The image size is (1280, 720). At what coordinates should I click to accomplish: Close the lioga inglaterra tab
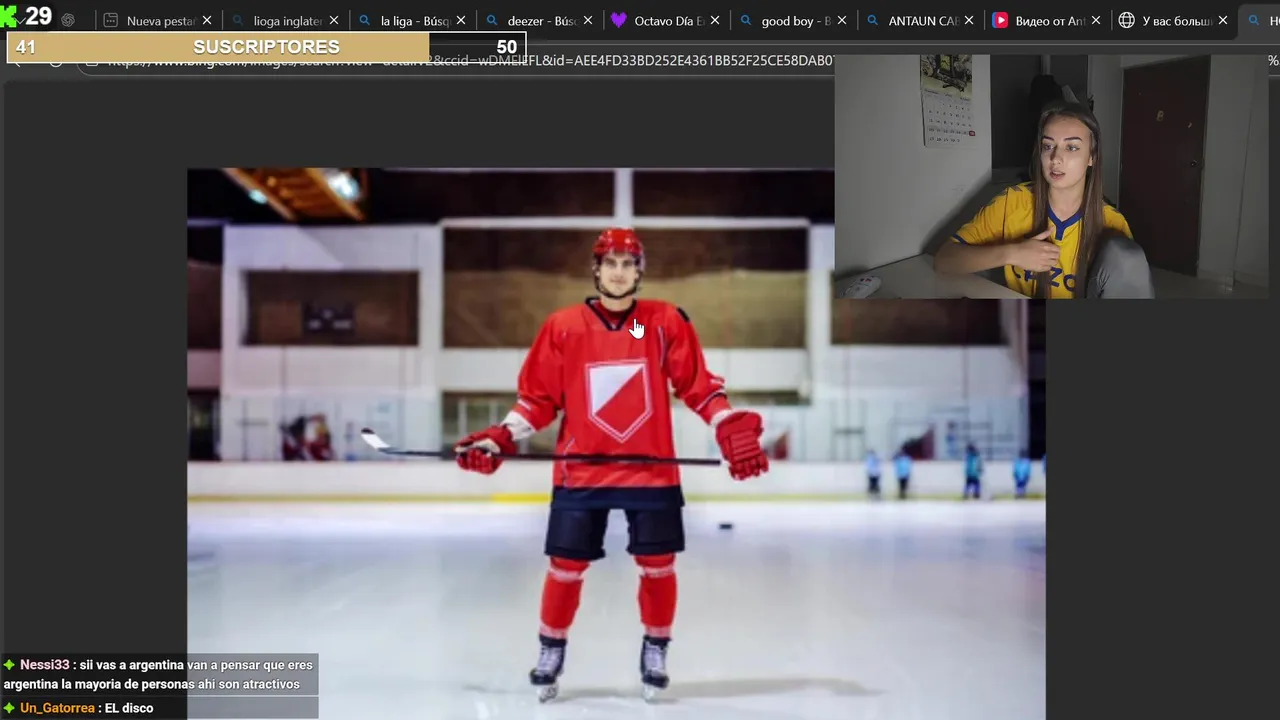point(334,20)
